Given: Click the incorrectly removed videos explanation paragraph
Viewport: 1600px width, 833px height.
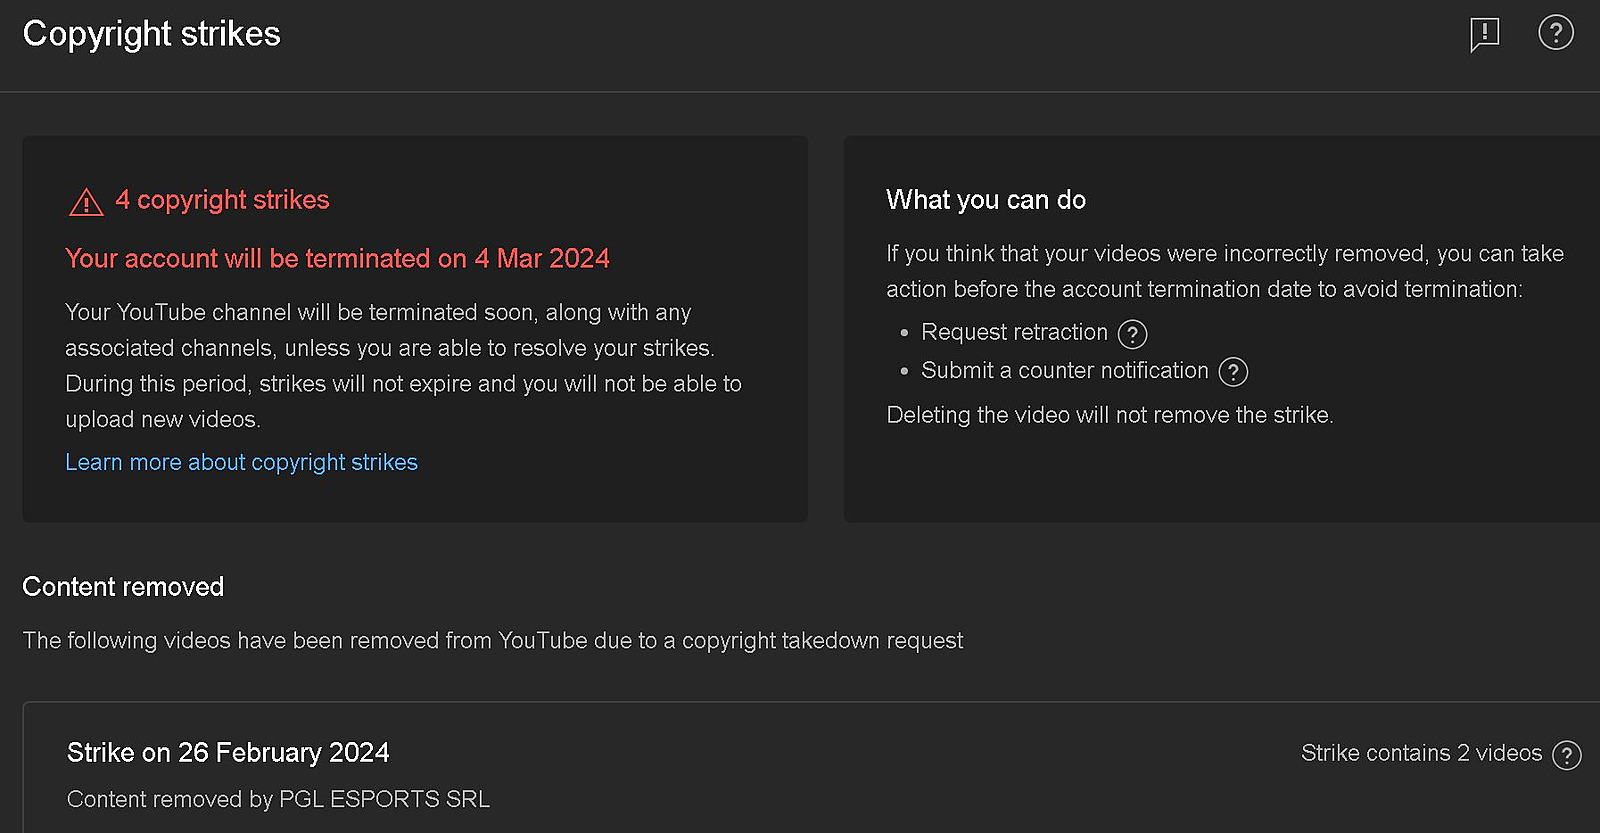Looking at the screenshot, I should coord(1225,271).
